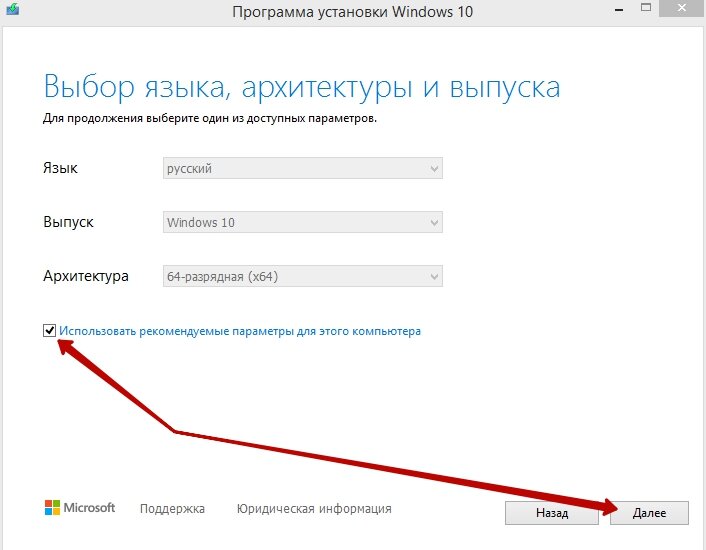The height and width of the screenshot is (550, 706).
Task: Click the Далее button
Action: click(x=649, y=513)
